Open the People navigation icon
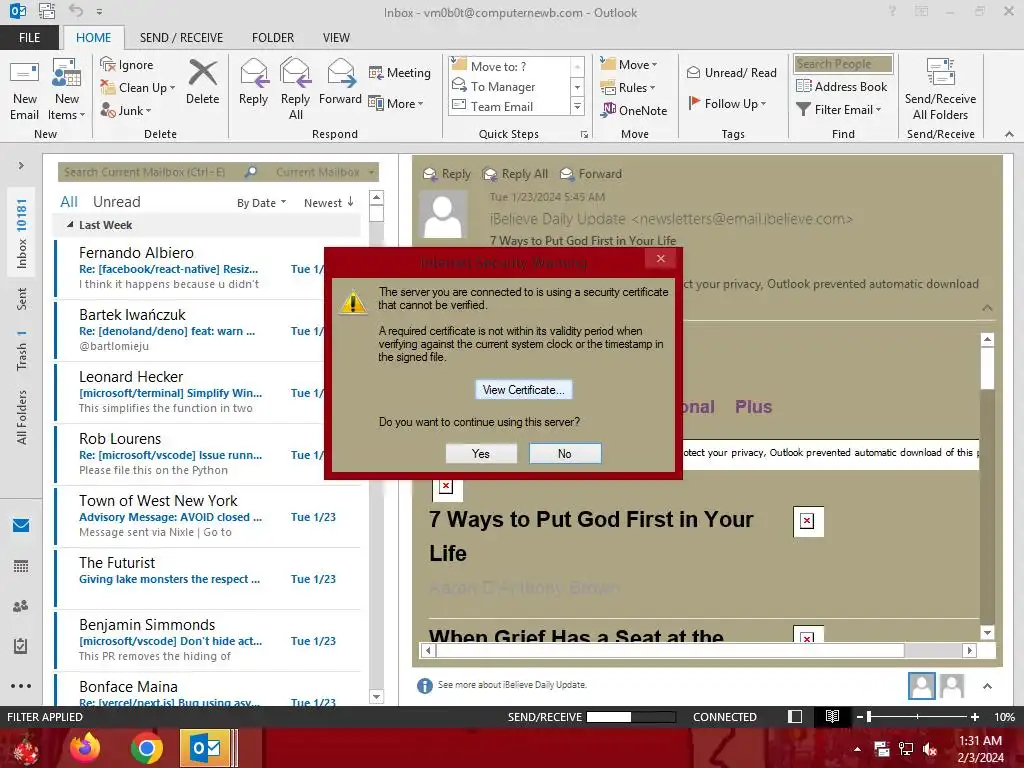1024x768 pixels. (21, 606)
